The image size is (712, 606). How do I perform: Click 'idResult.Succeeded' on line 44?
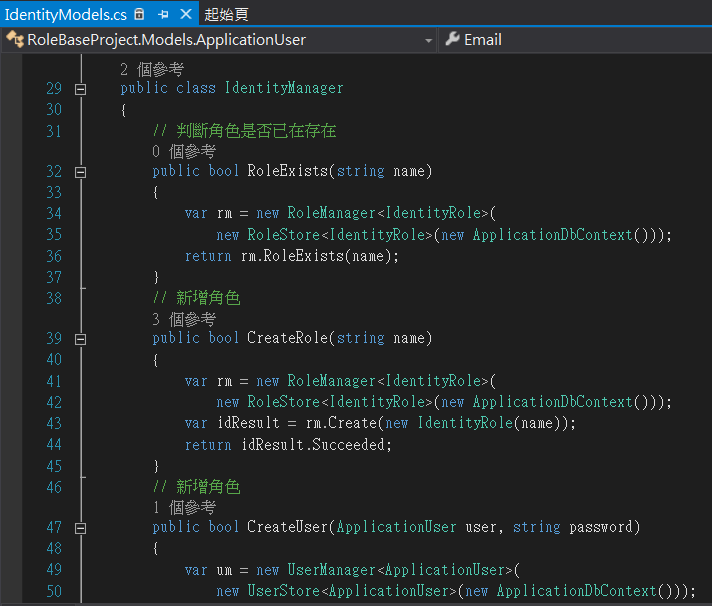pyautogui.click(x=313, y=444)
